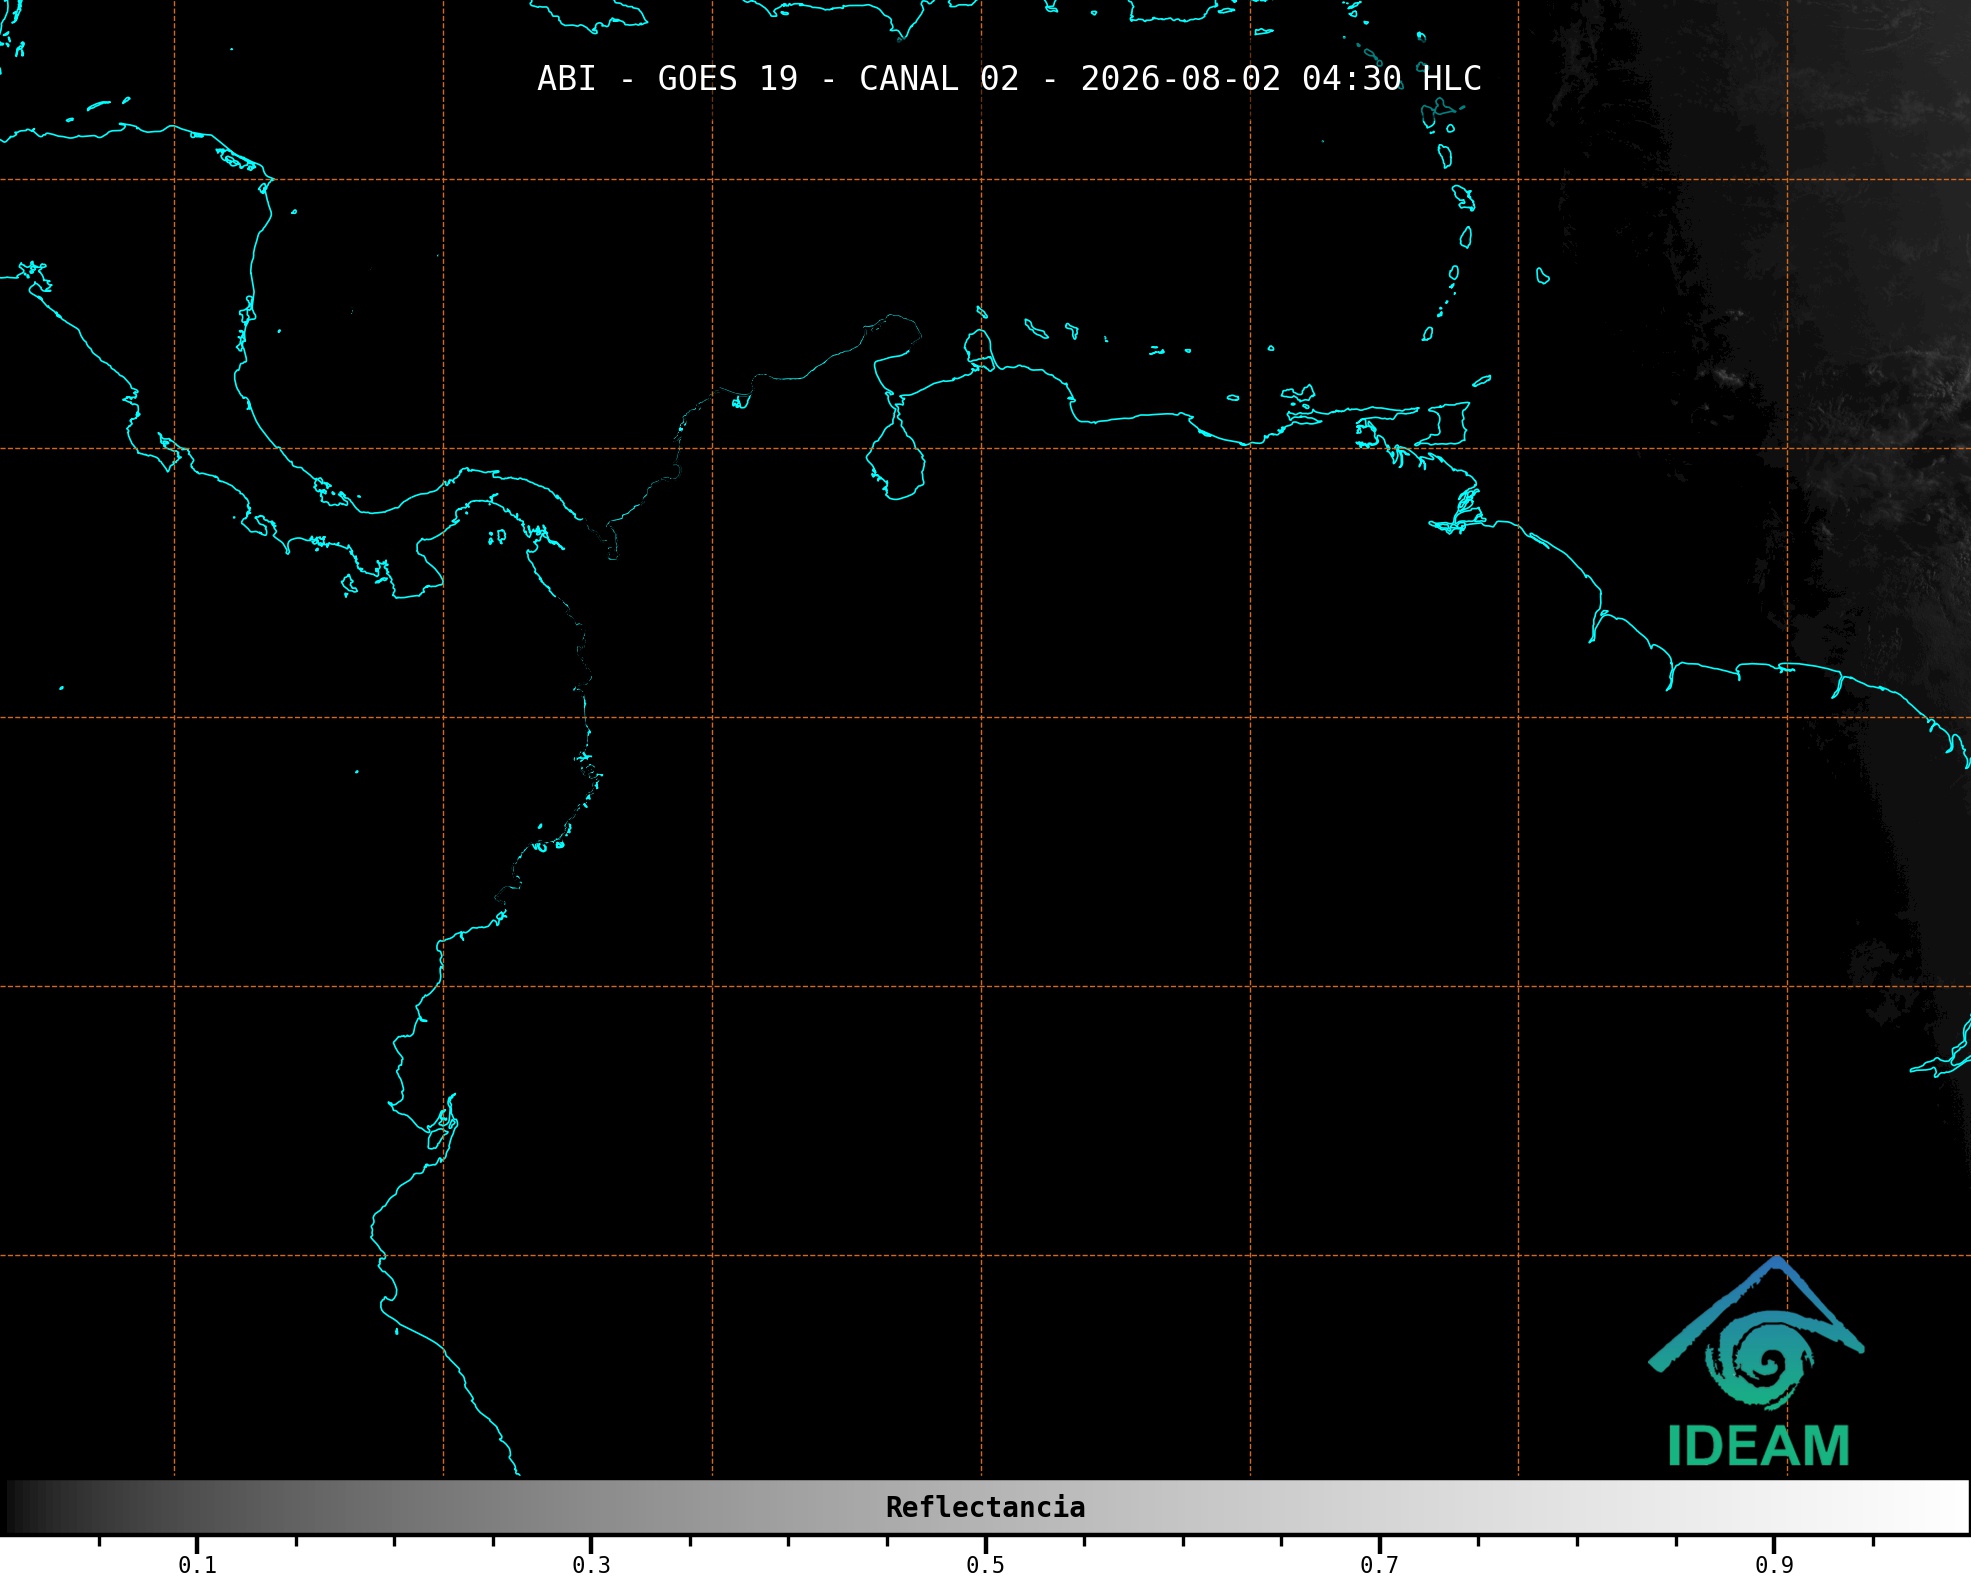This screenshot has width=1971, height=1577.
Task: Click the 0.1 colorbar tick label
Action: (197, 1565)
